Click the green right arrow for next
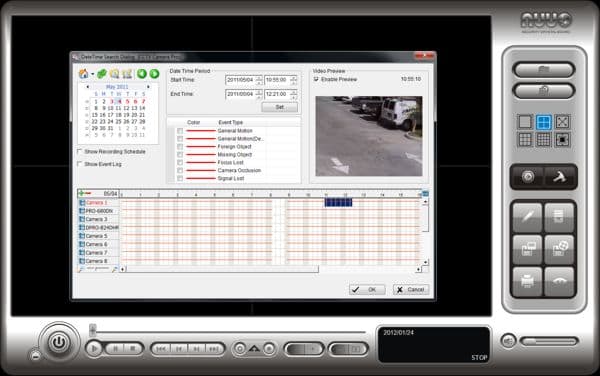The height and width of the screenshot is (376, 600). (x=154, y=73)
